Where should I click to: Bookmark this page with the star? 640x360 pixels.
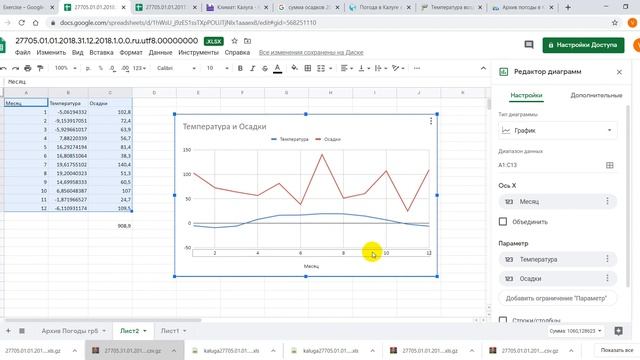tap(615, 23)
